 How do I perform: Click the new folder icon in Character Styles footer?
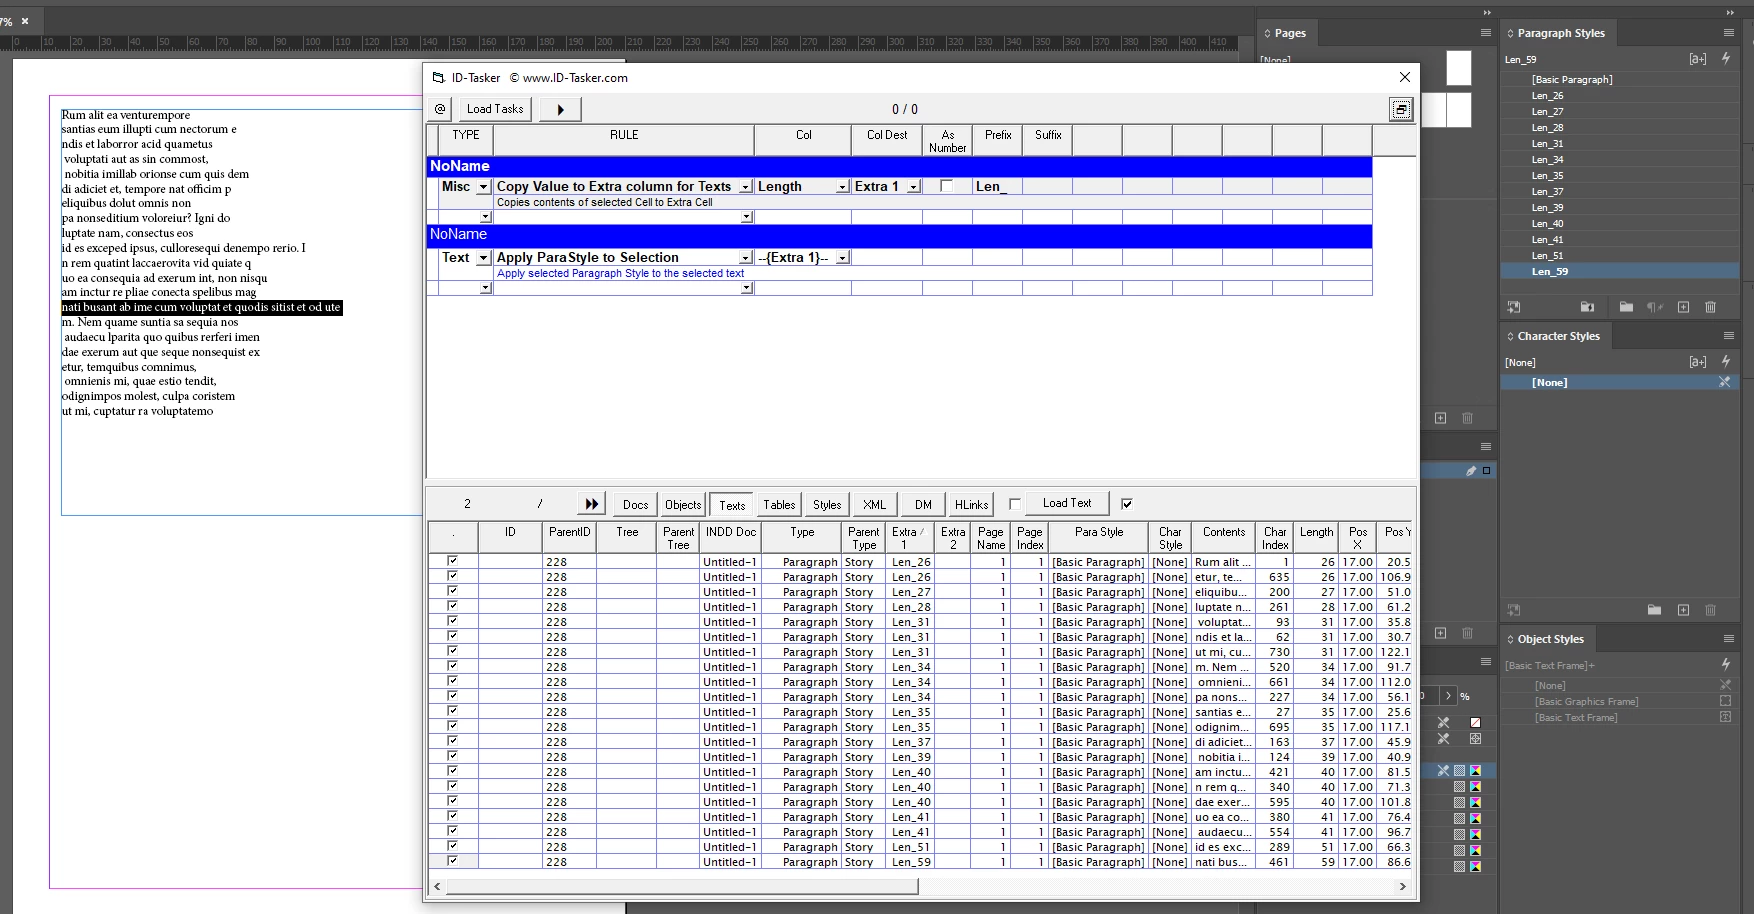(1654, 610)
